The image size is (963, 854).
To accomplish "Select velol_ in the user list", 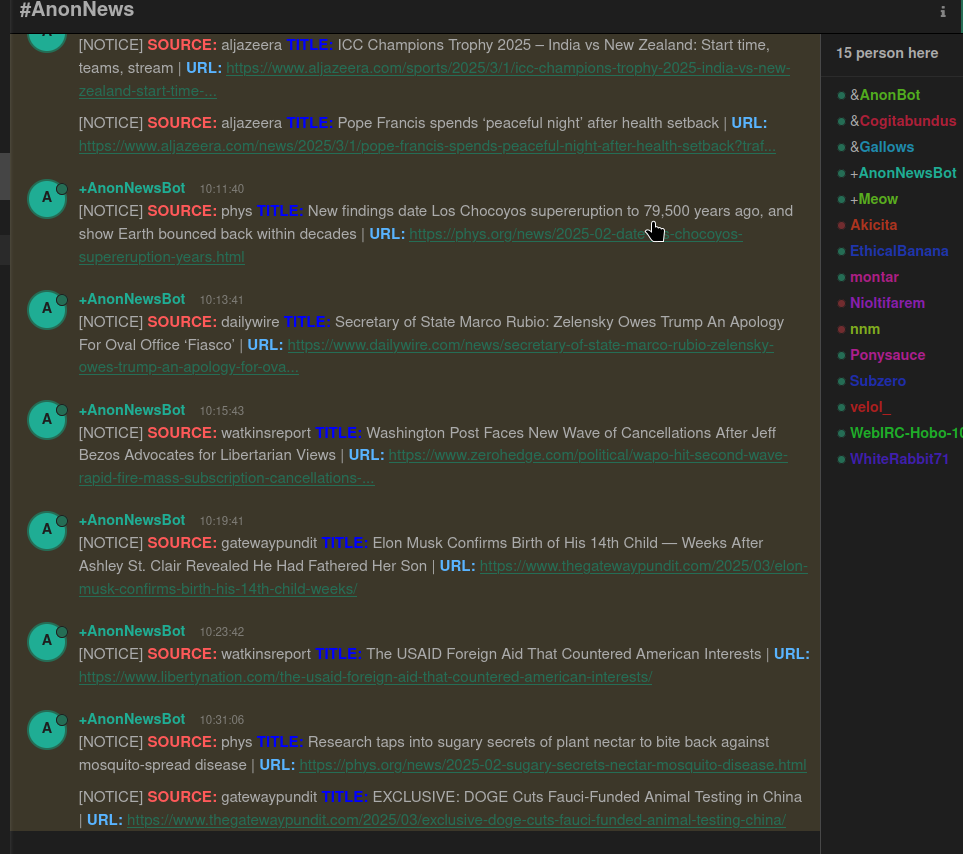I will pyautogui.click(x=870, y=407).
